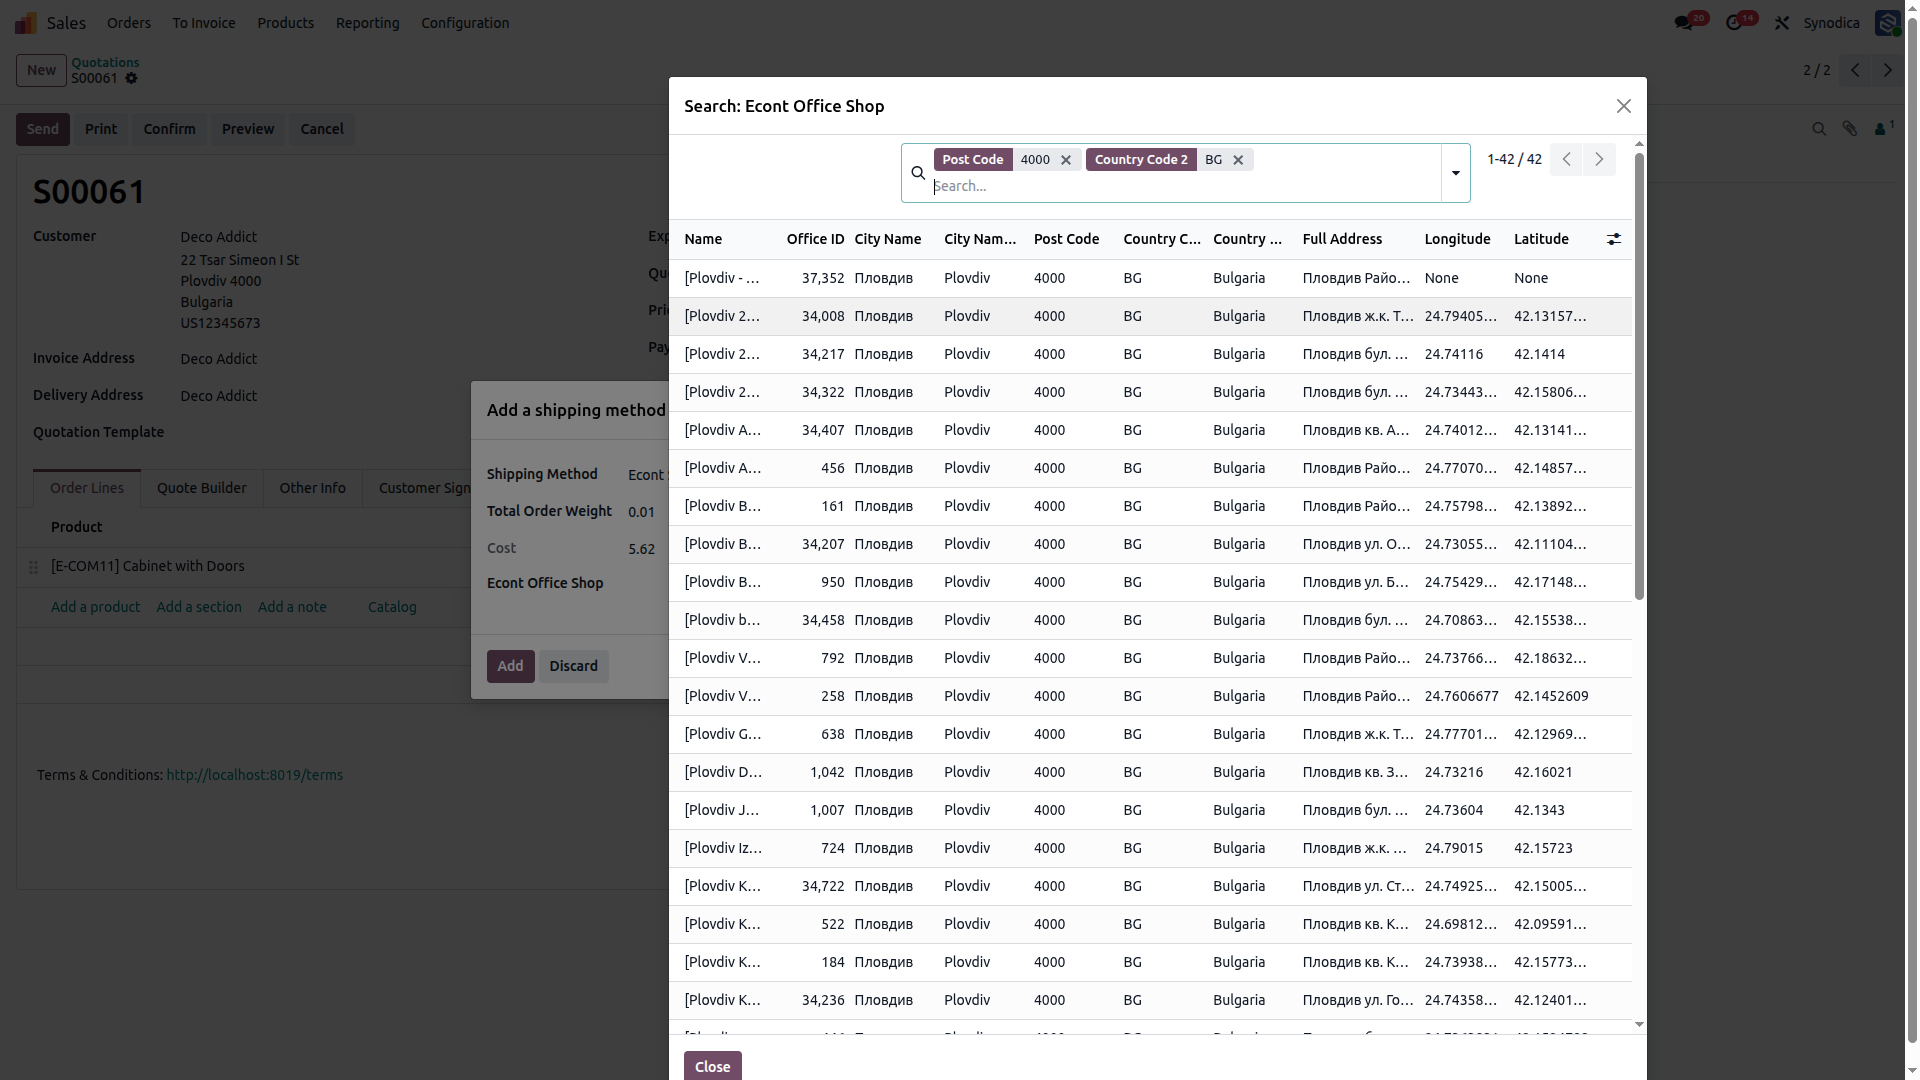Select the office row with ID 1,042
Image resolution: width=1920 pixels, height=1080 pixels.
1150,772
